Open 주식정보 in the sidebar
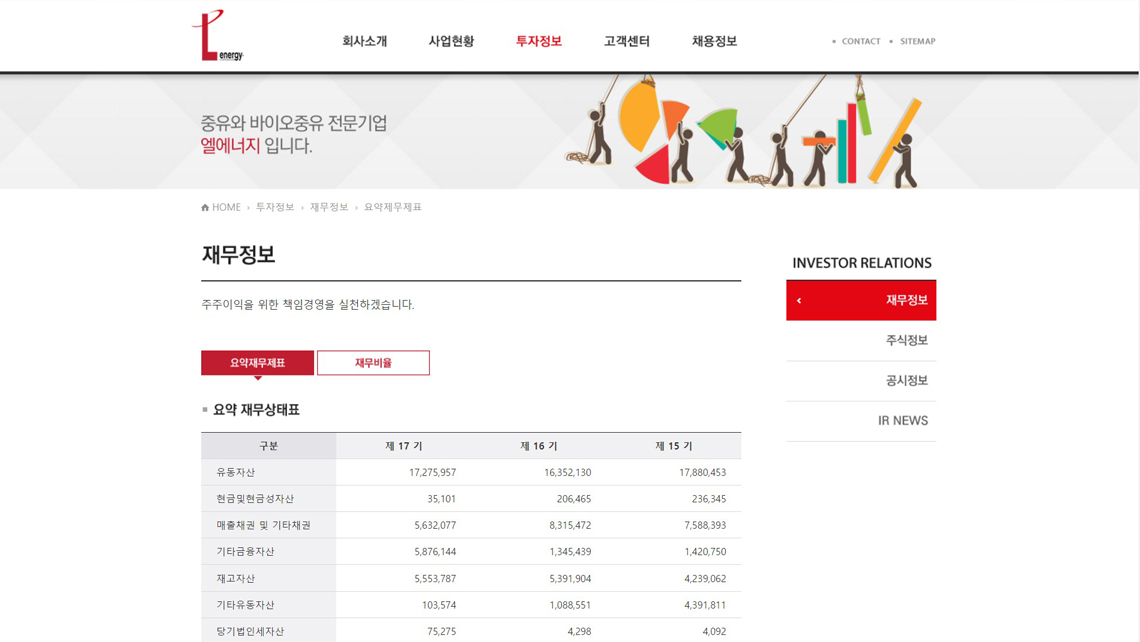The width and height of the screenshot is (1140, 642). pos(906,341)
